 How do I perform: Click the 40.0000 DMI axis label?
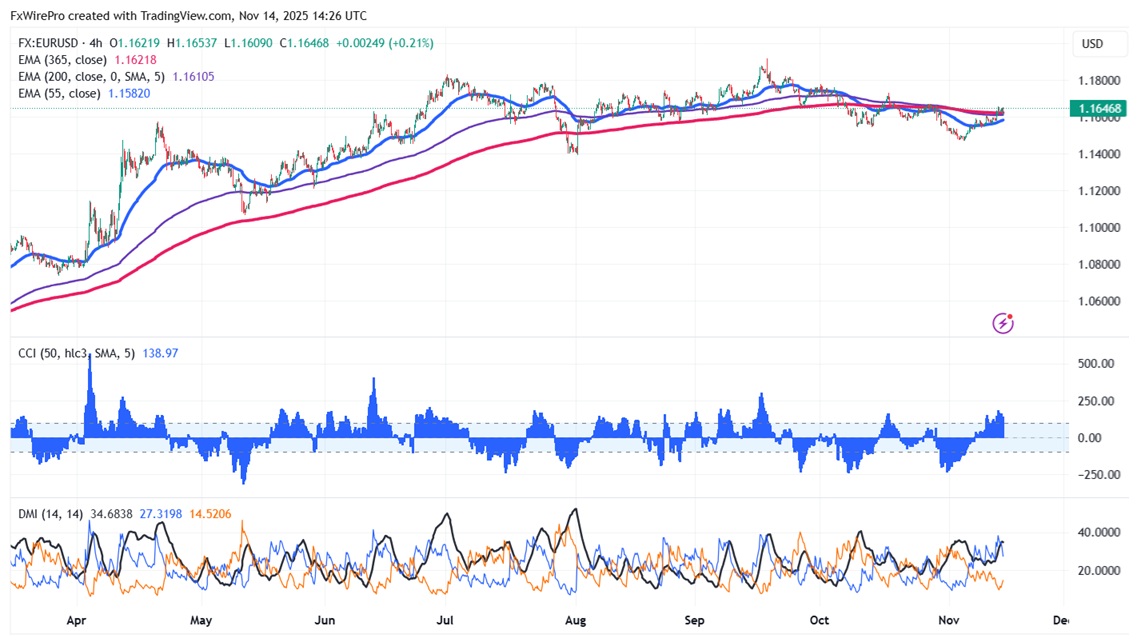point(1099,533)
